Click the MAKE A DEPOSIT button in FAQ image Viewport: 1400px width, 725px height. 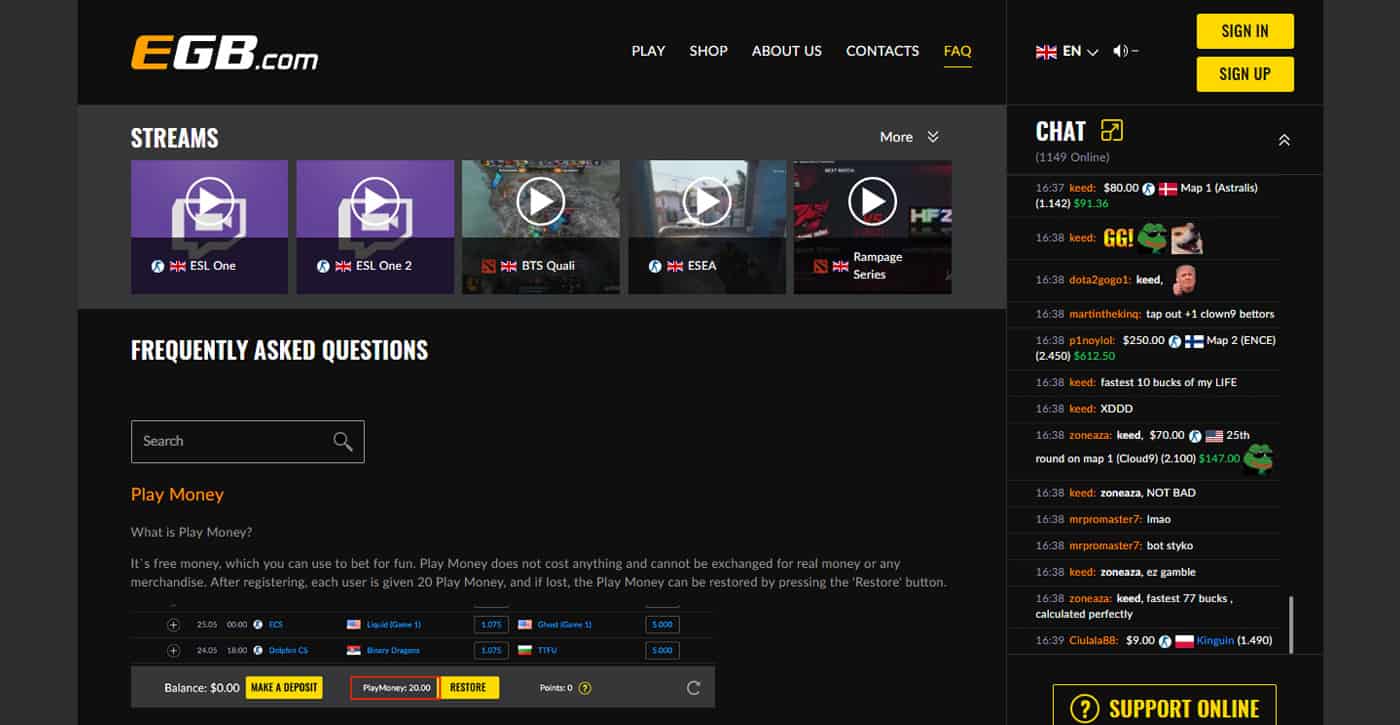tap(284, 688)
